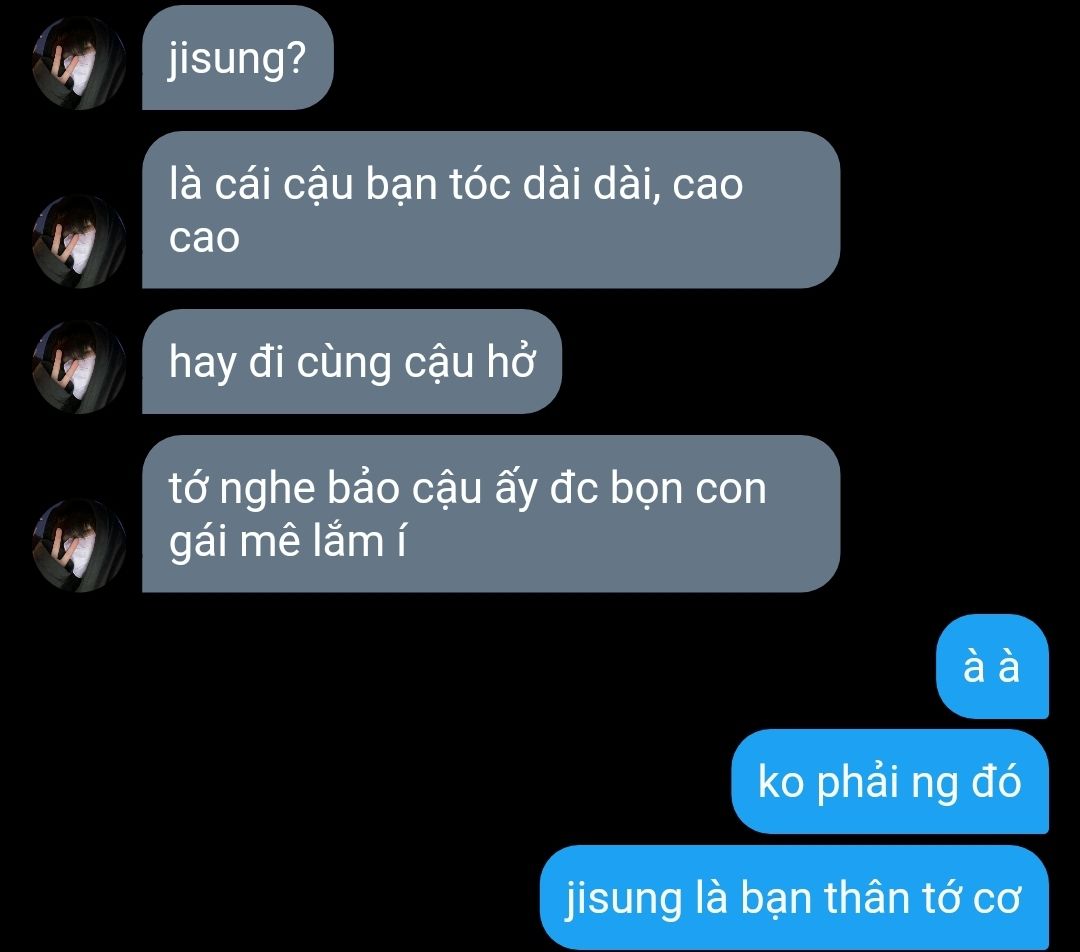Click the question mark after "jisung"
This screenshot has width=1080, height=952.
(294, 56)
